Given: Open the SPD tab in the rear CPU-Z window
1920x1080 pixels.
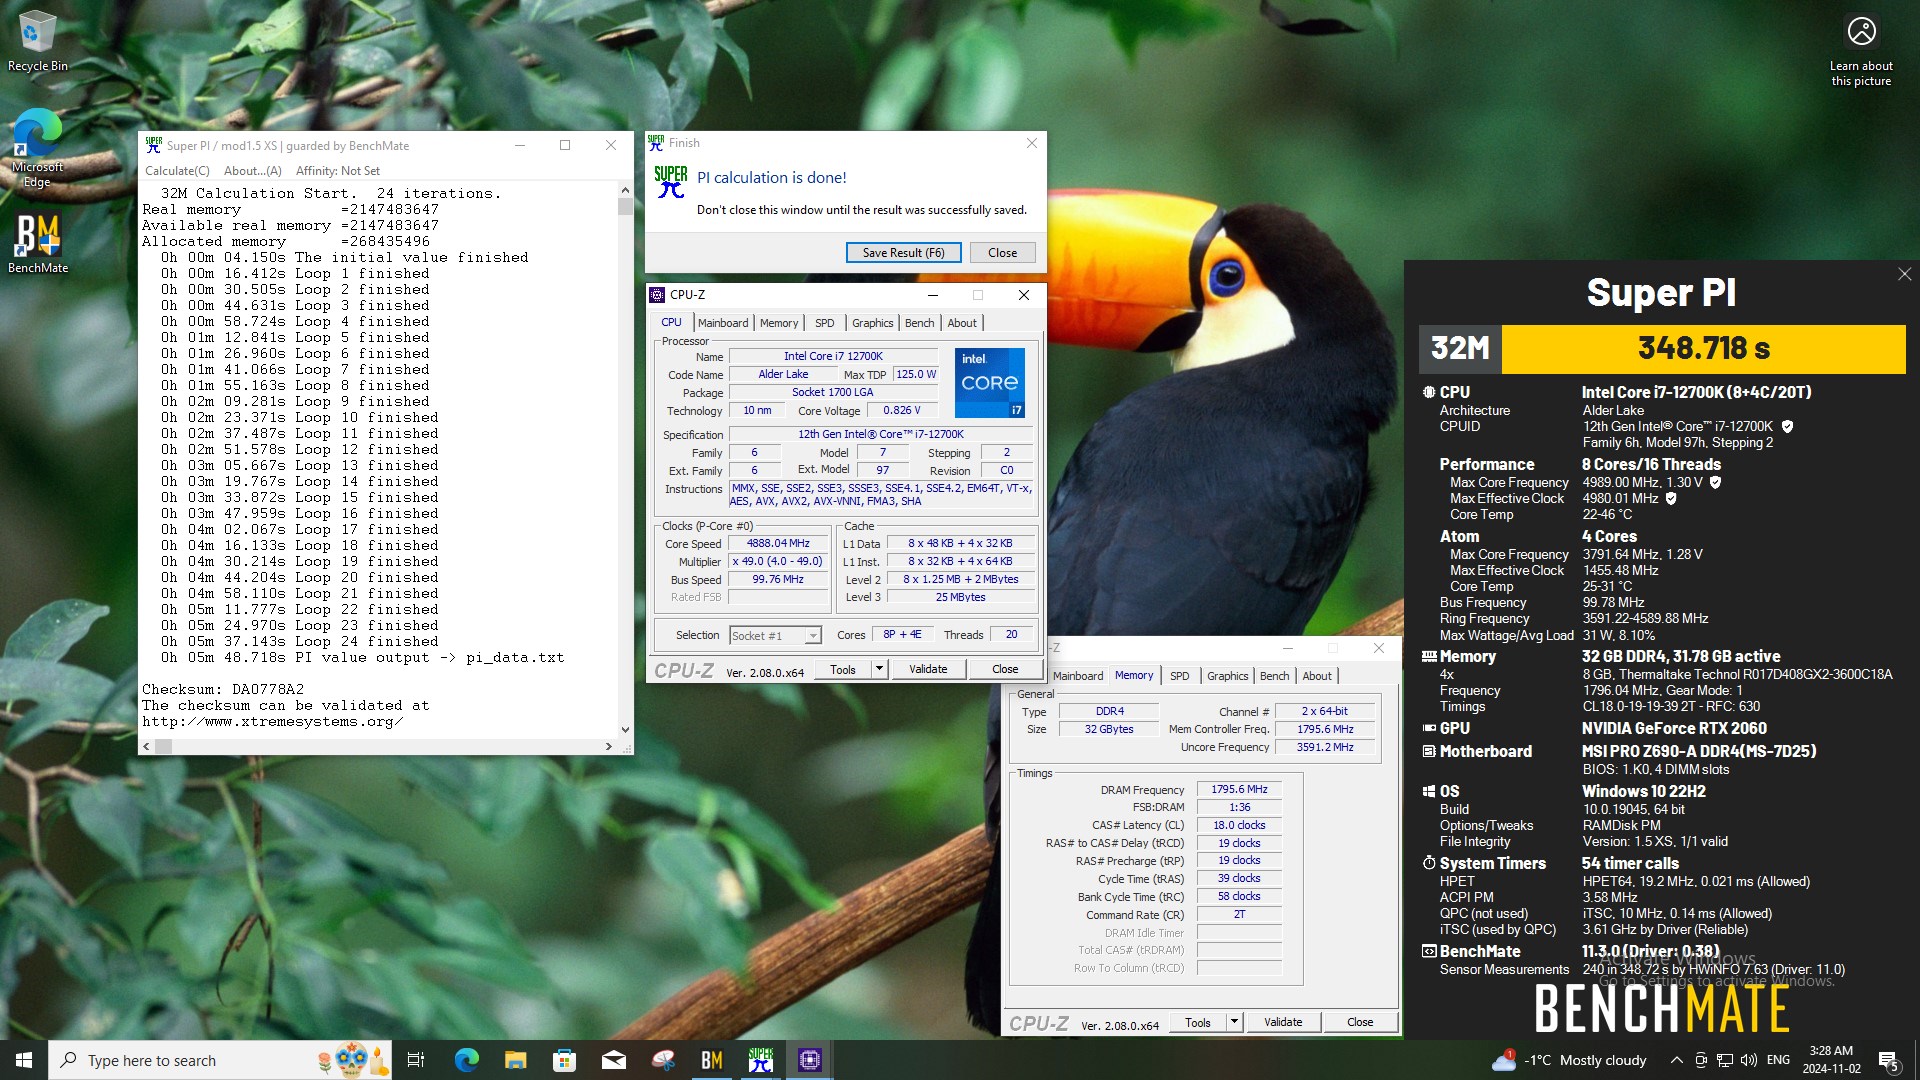Looking at the screenshot, I should (x=1180, y=676).
